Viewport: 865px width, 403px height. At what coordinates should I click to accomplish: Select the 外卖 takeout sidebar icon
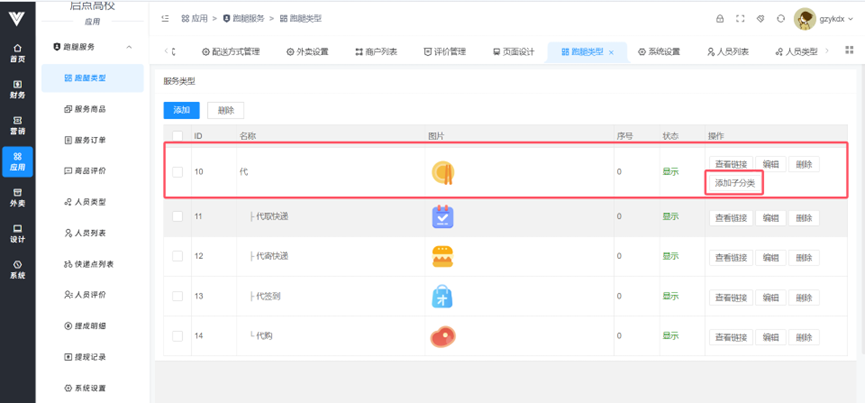pos(17,196)
